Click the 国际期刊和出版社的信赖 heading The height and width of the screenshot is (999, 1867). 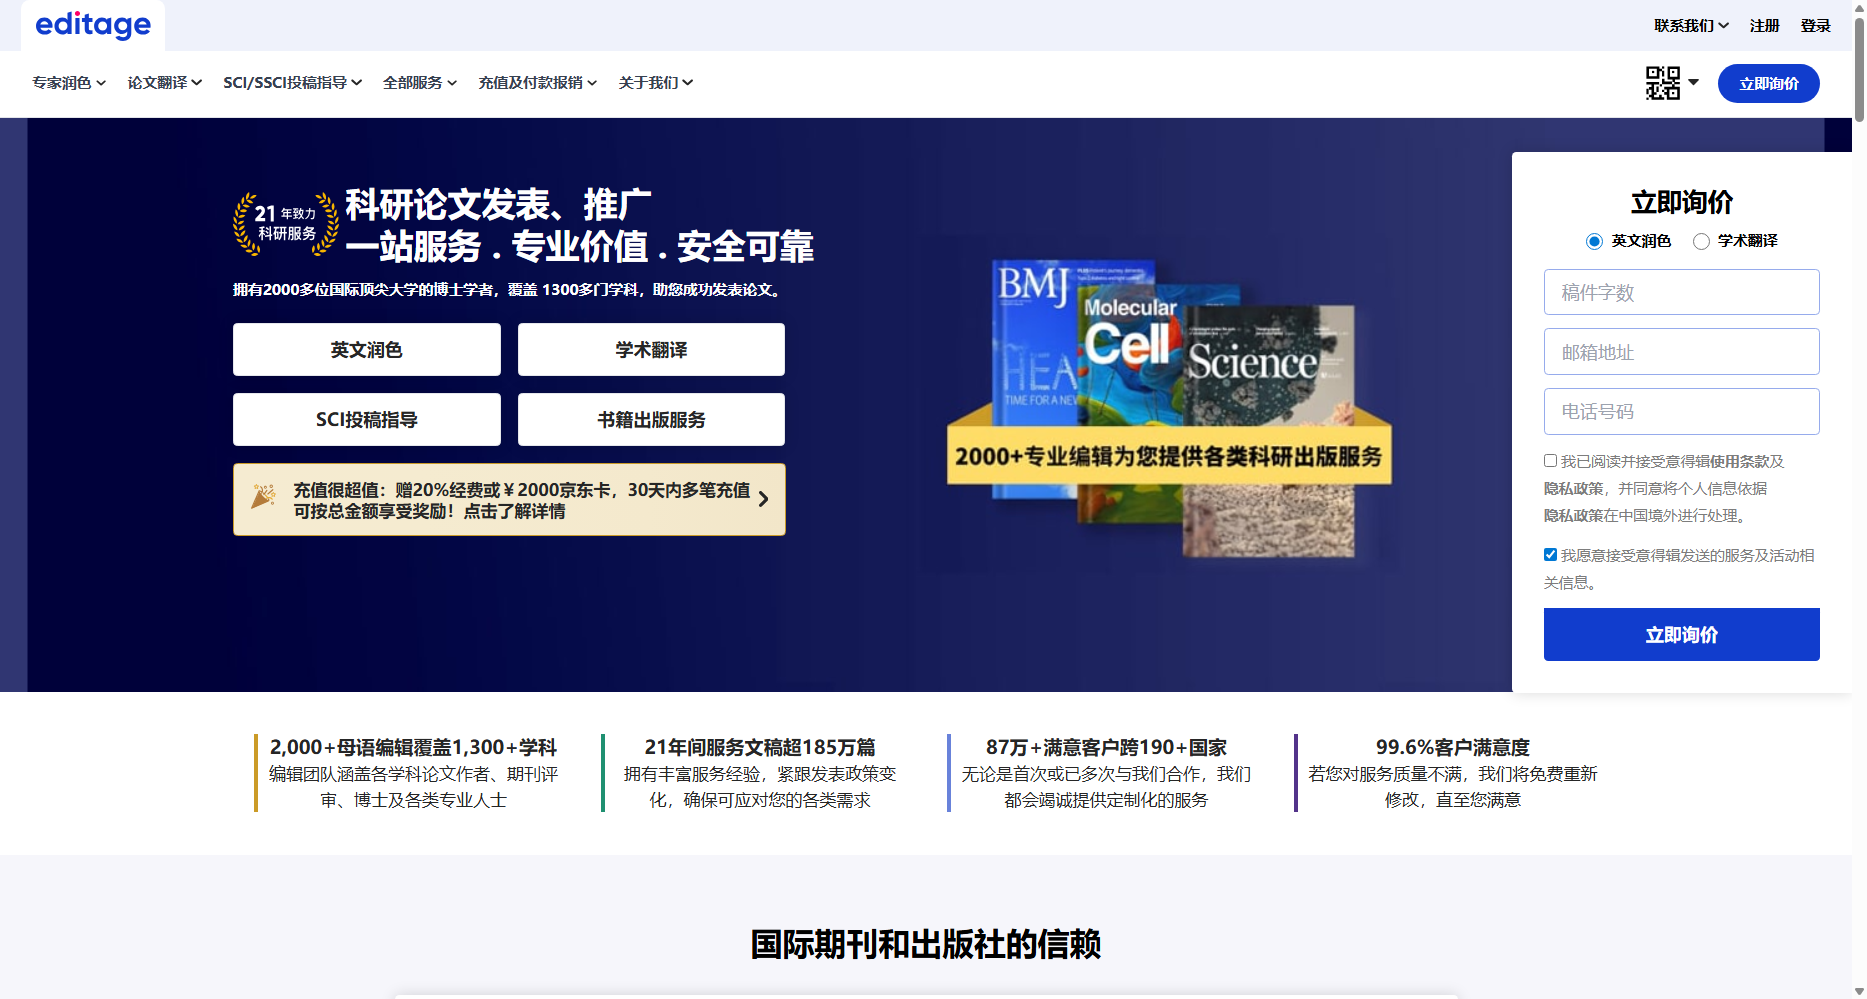[x=926, y=944]
